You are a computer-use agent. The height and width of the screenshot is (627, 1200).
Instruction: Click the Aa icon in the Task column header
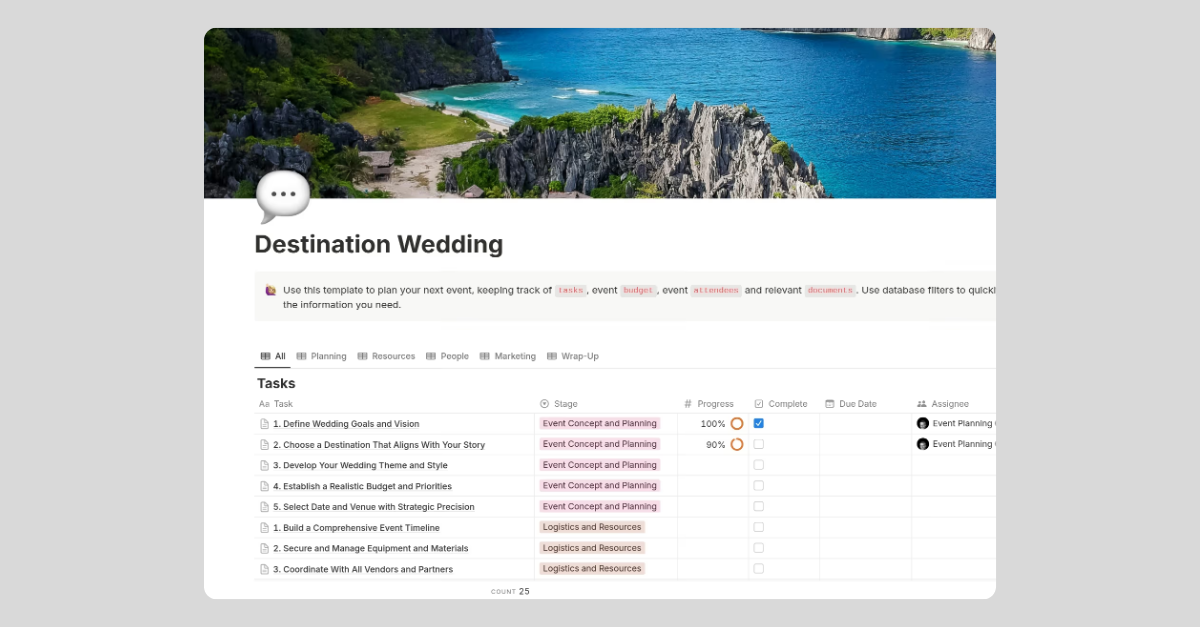tap(262, 403)
